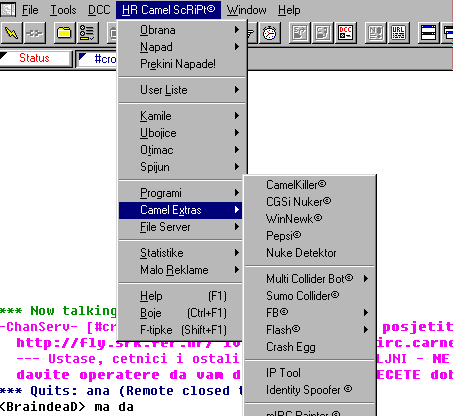The width and height of the screenshot is (453, 416).
Task: Expand the Multi Collider Bot© submenu
Action: click(x=309, y=278)
